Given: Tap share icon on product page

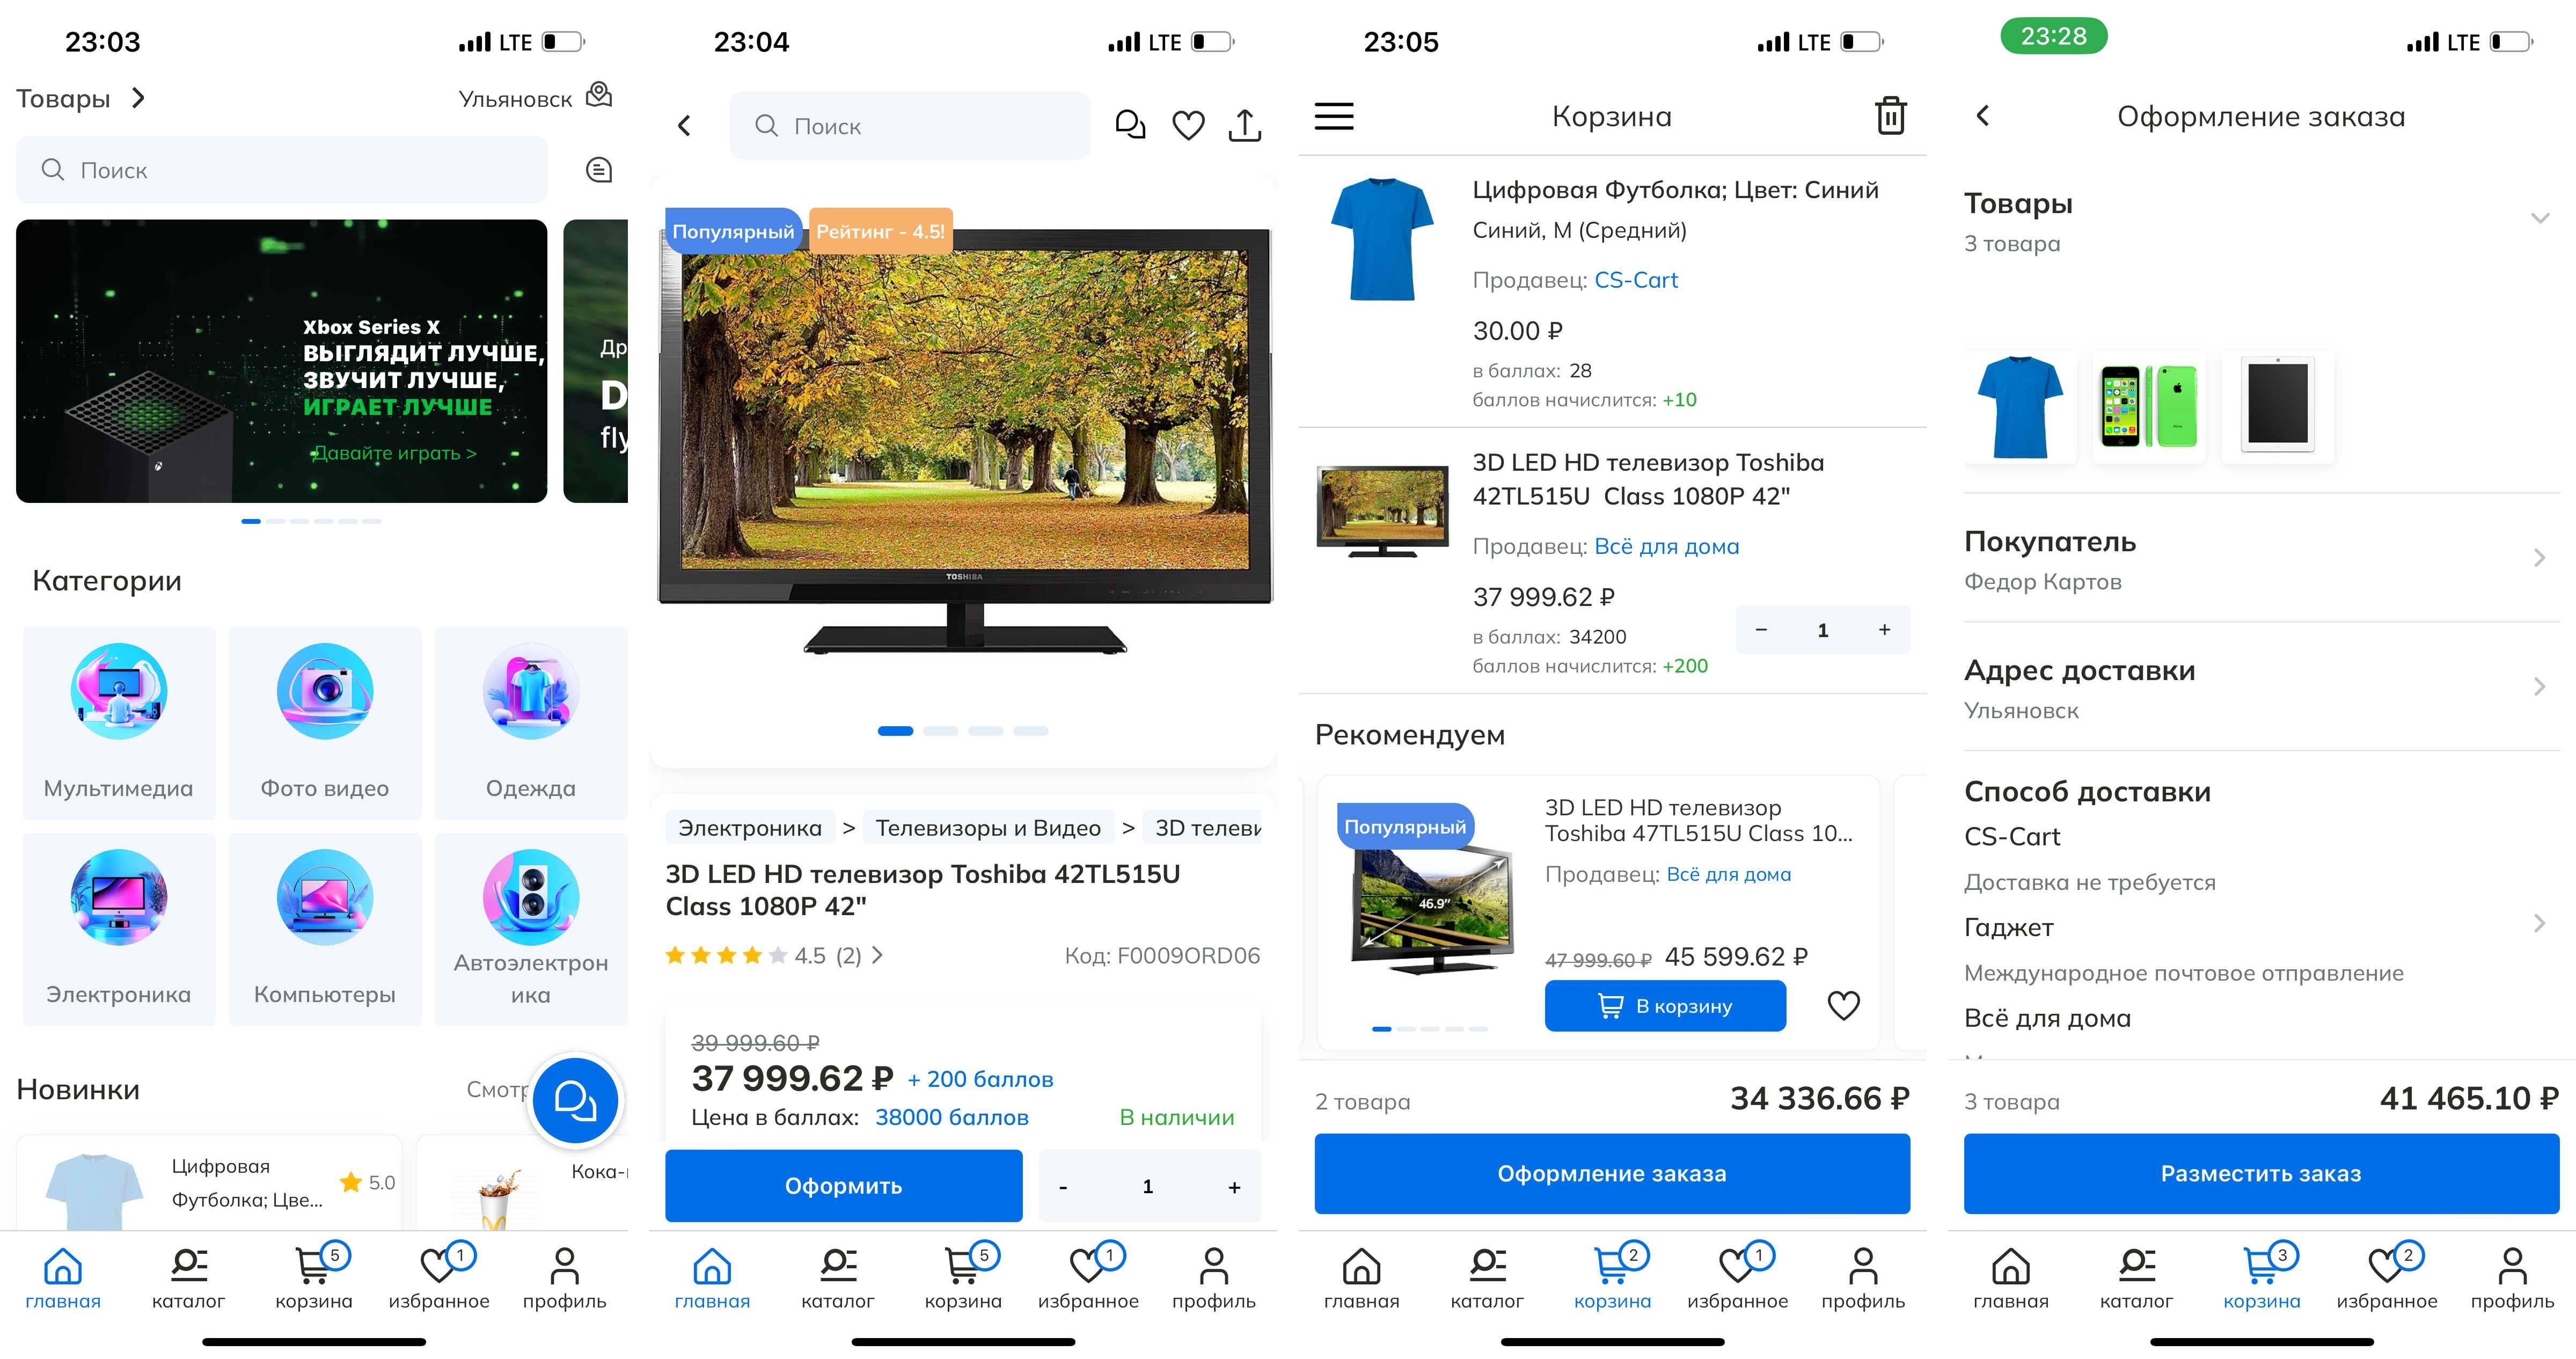Looking at the screenshot, I should point(1244,126).
